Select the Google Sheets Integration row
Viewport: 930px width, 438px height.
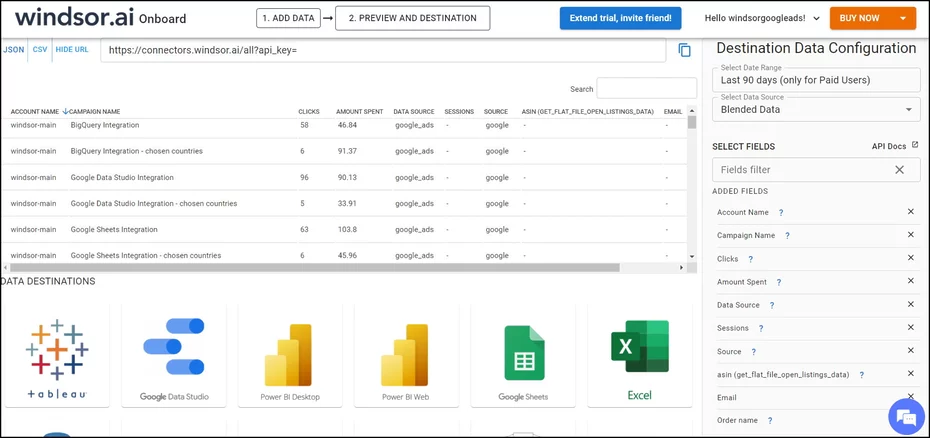(x=344, y=230)
